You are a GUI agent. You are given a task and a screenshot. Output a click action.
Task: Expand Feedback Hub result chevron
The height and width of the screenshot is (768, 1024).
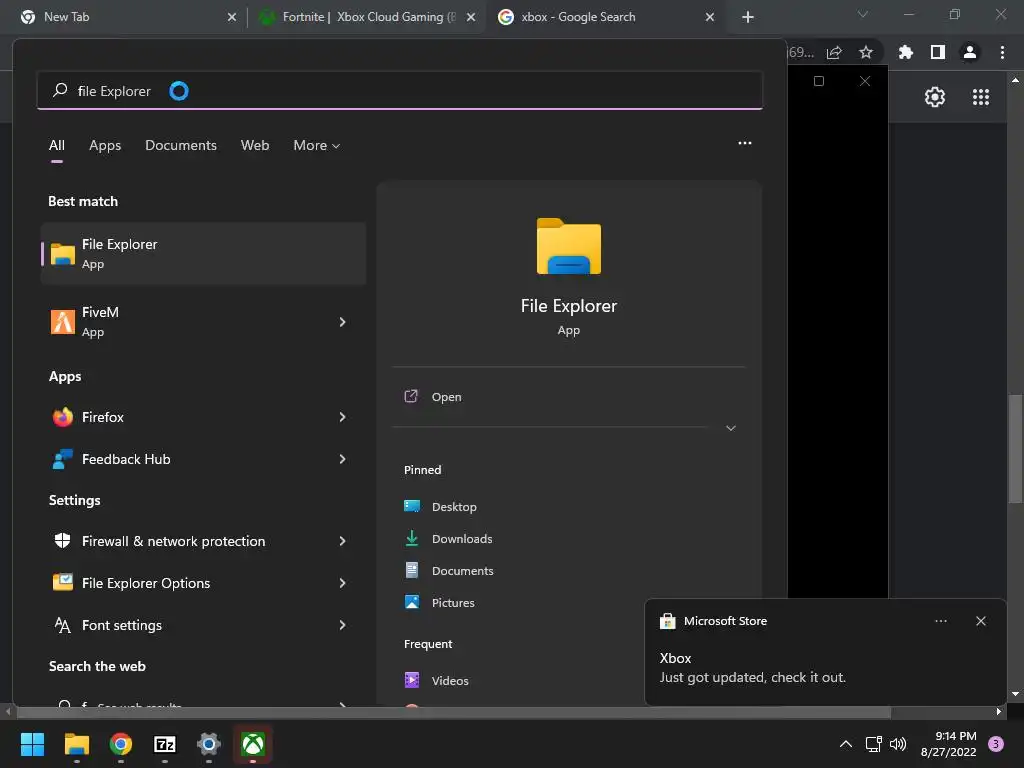pos(342,459)
